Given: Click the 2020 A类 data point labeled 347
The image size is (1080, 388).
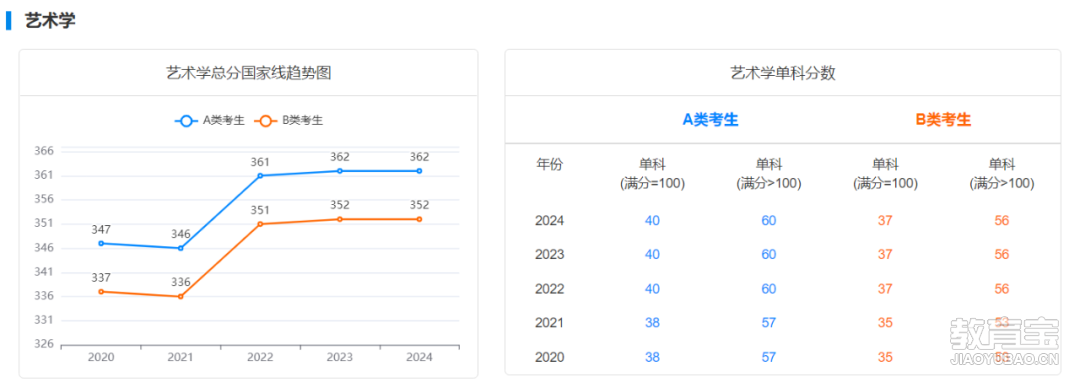Looking at the screenshot, I should coord(101,243).
